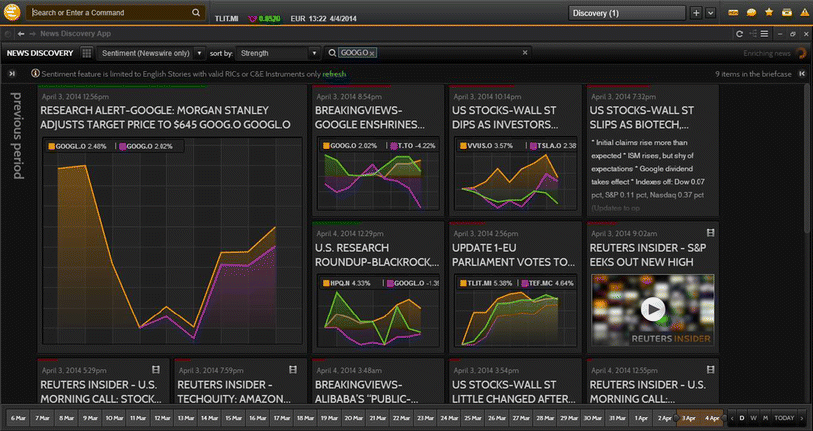Open the favorites star icon
The image size is (813, 431).
coord(769,12)
